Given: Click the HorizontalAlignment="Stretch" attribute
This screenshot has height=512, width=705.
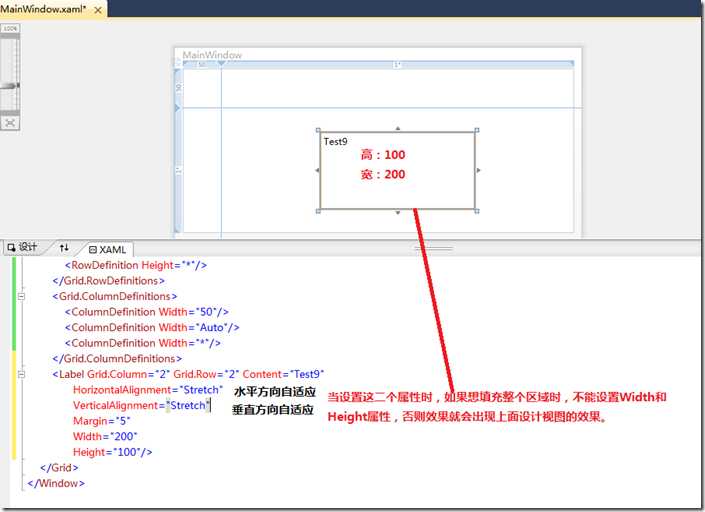Looking at the screenshot, I should pyautogui.click(x=148, y=390).
